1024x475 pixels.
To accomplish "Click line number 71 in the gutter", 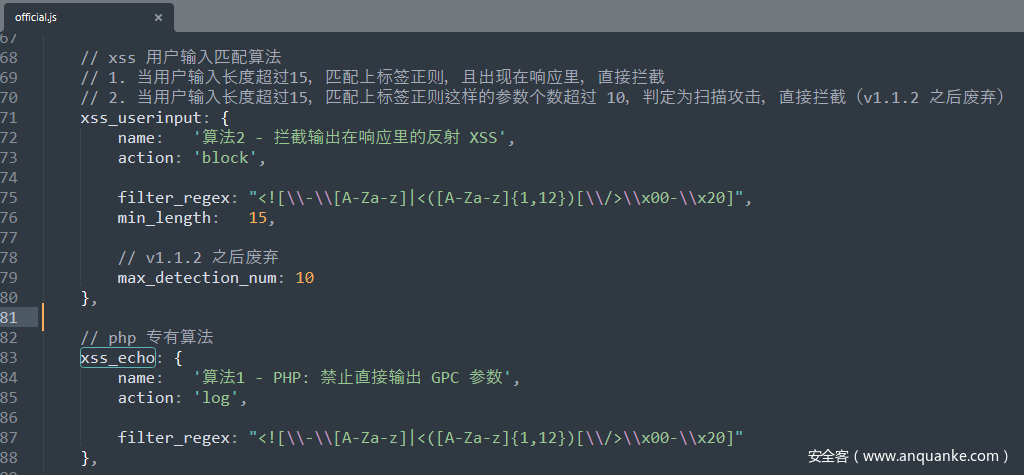I will coord(9,117).
